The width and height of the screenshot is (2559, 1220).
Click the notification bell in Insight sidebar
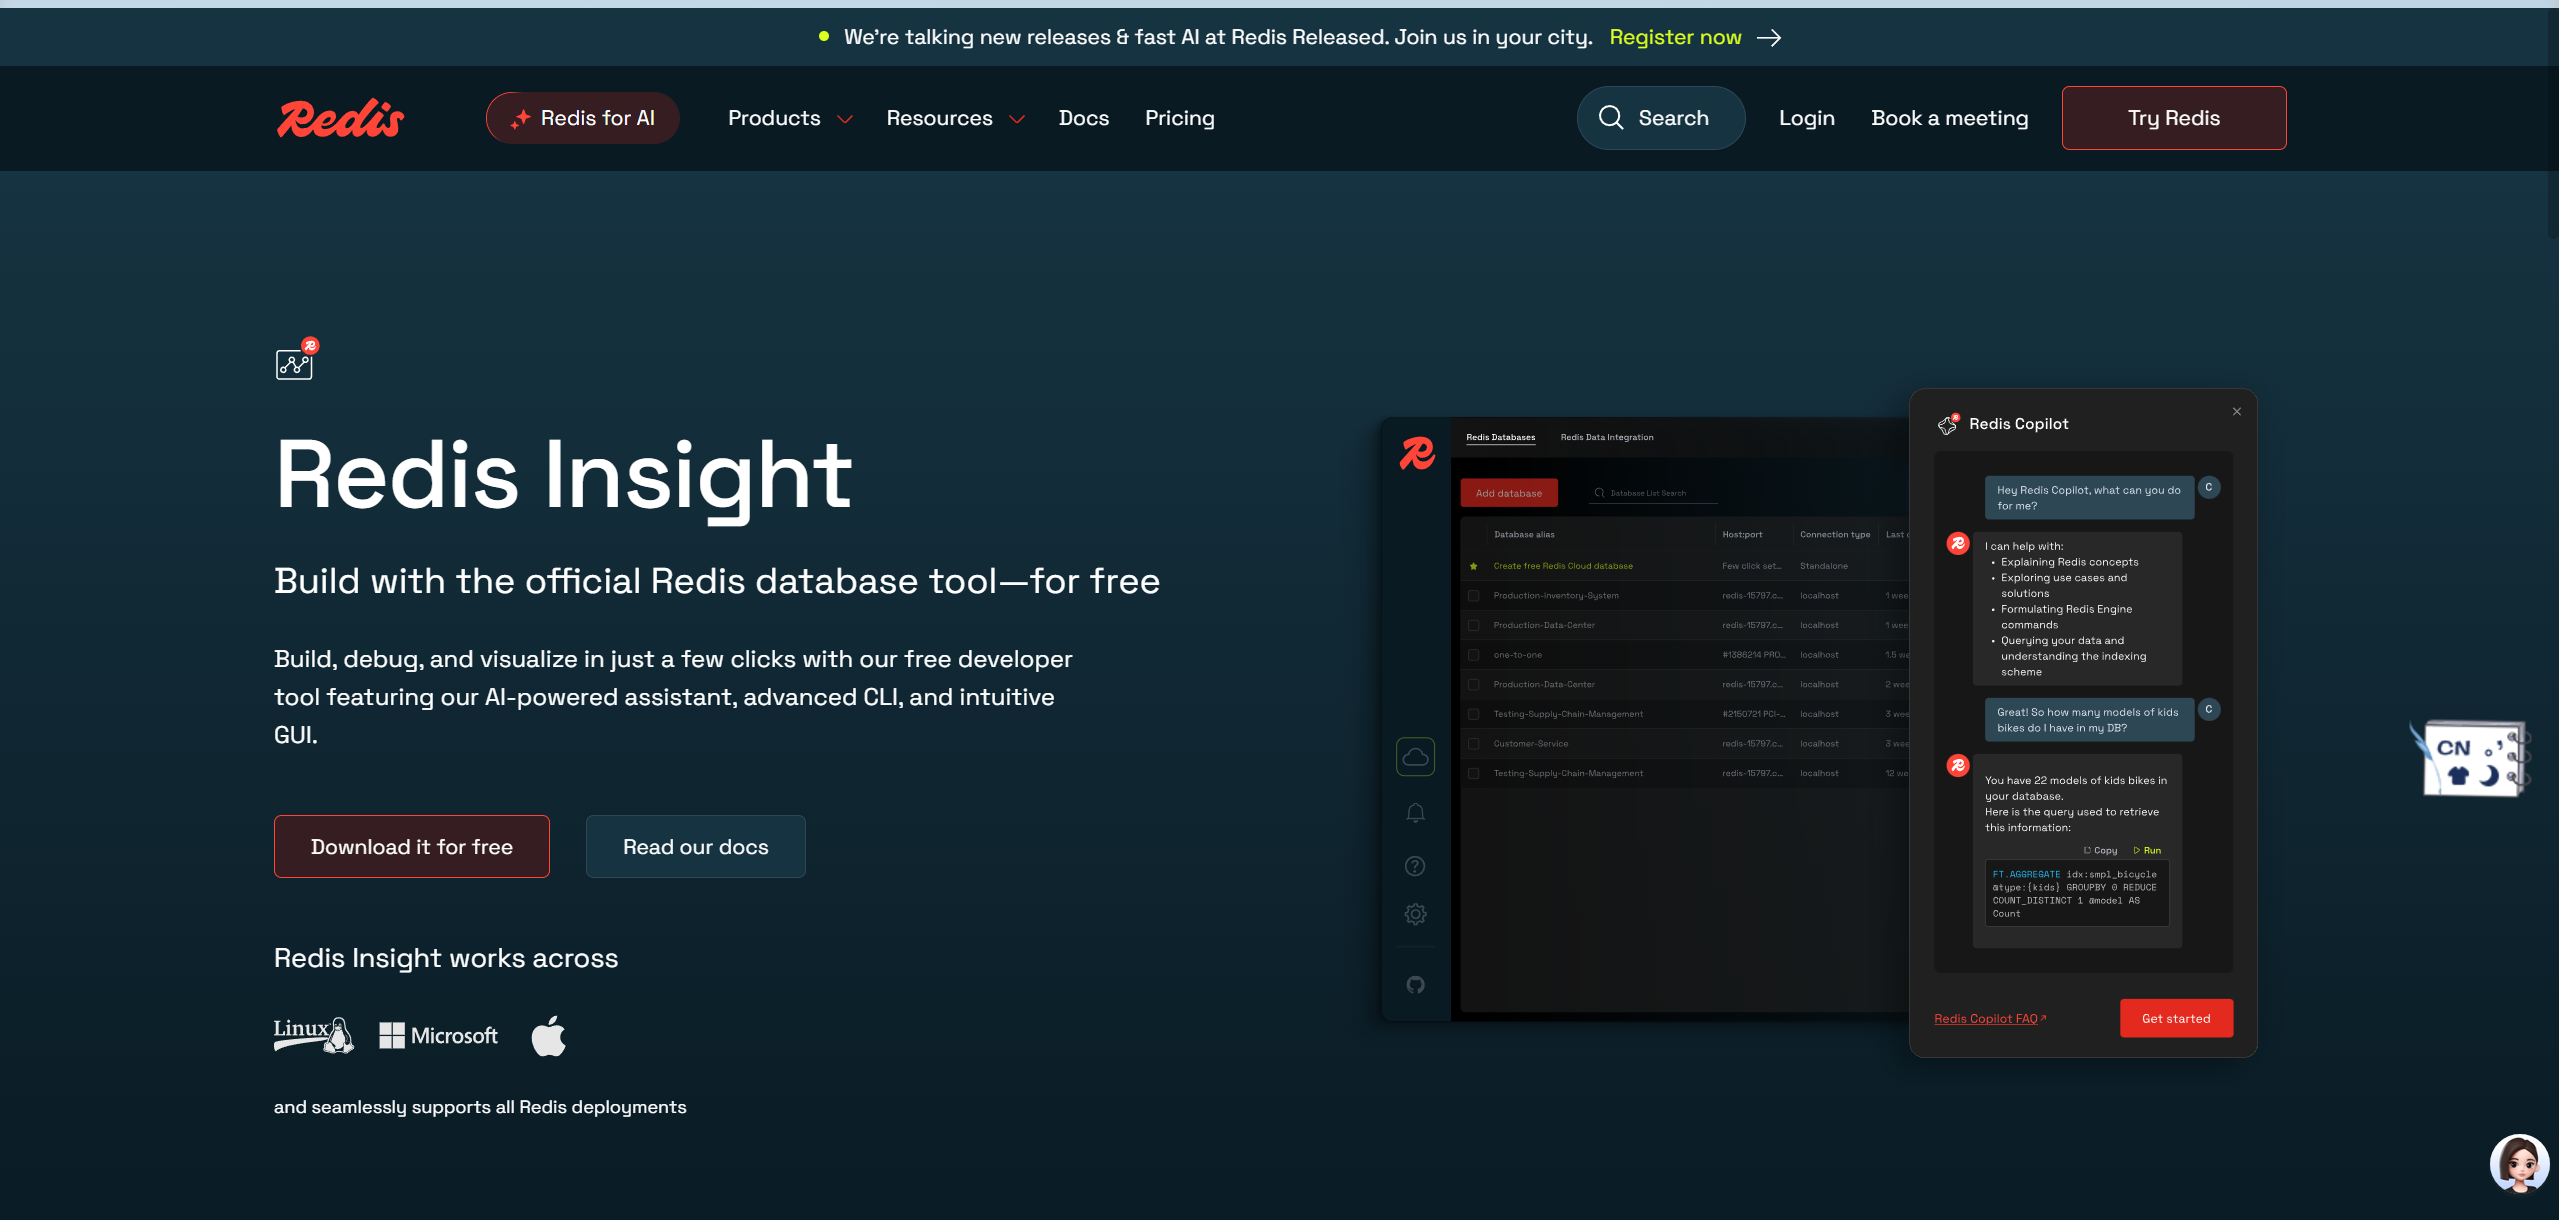[x=1415, y=813]
